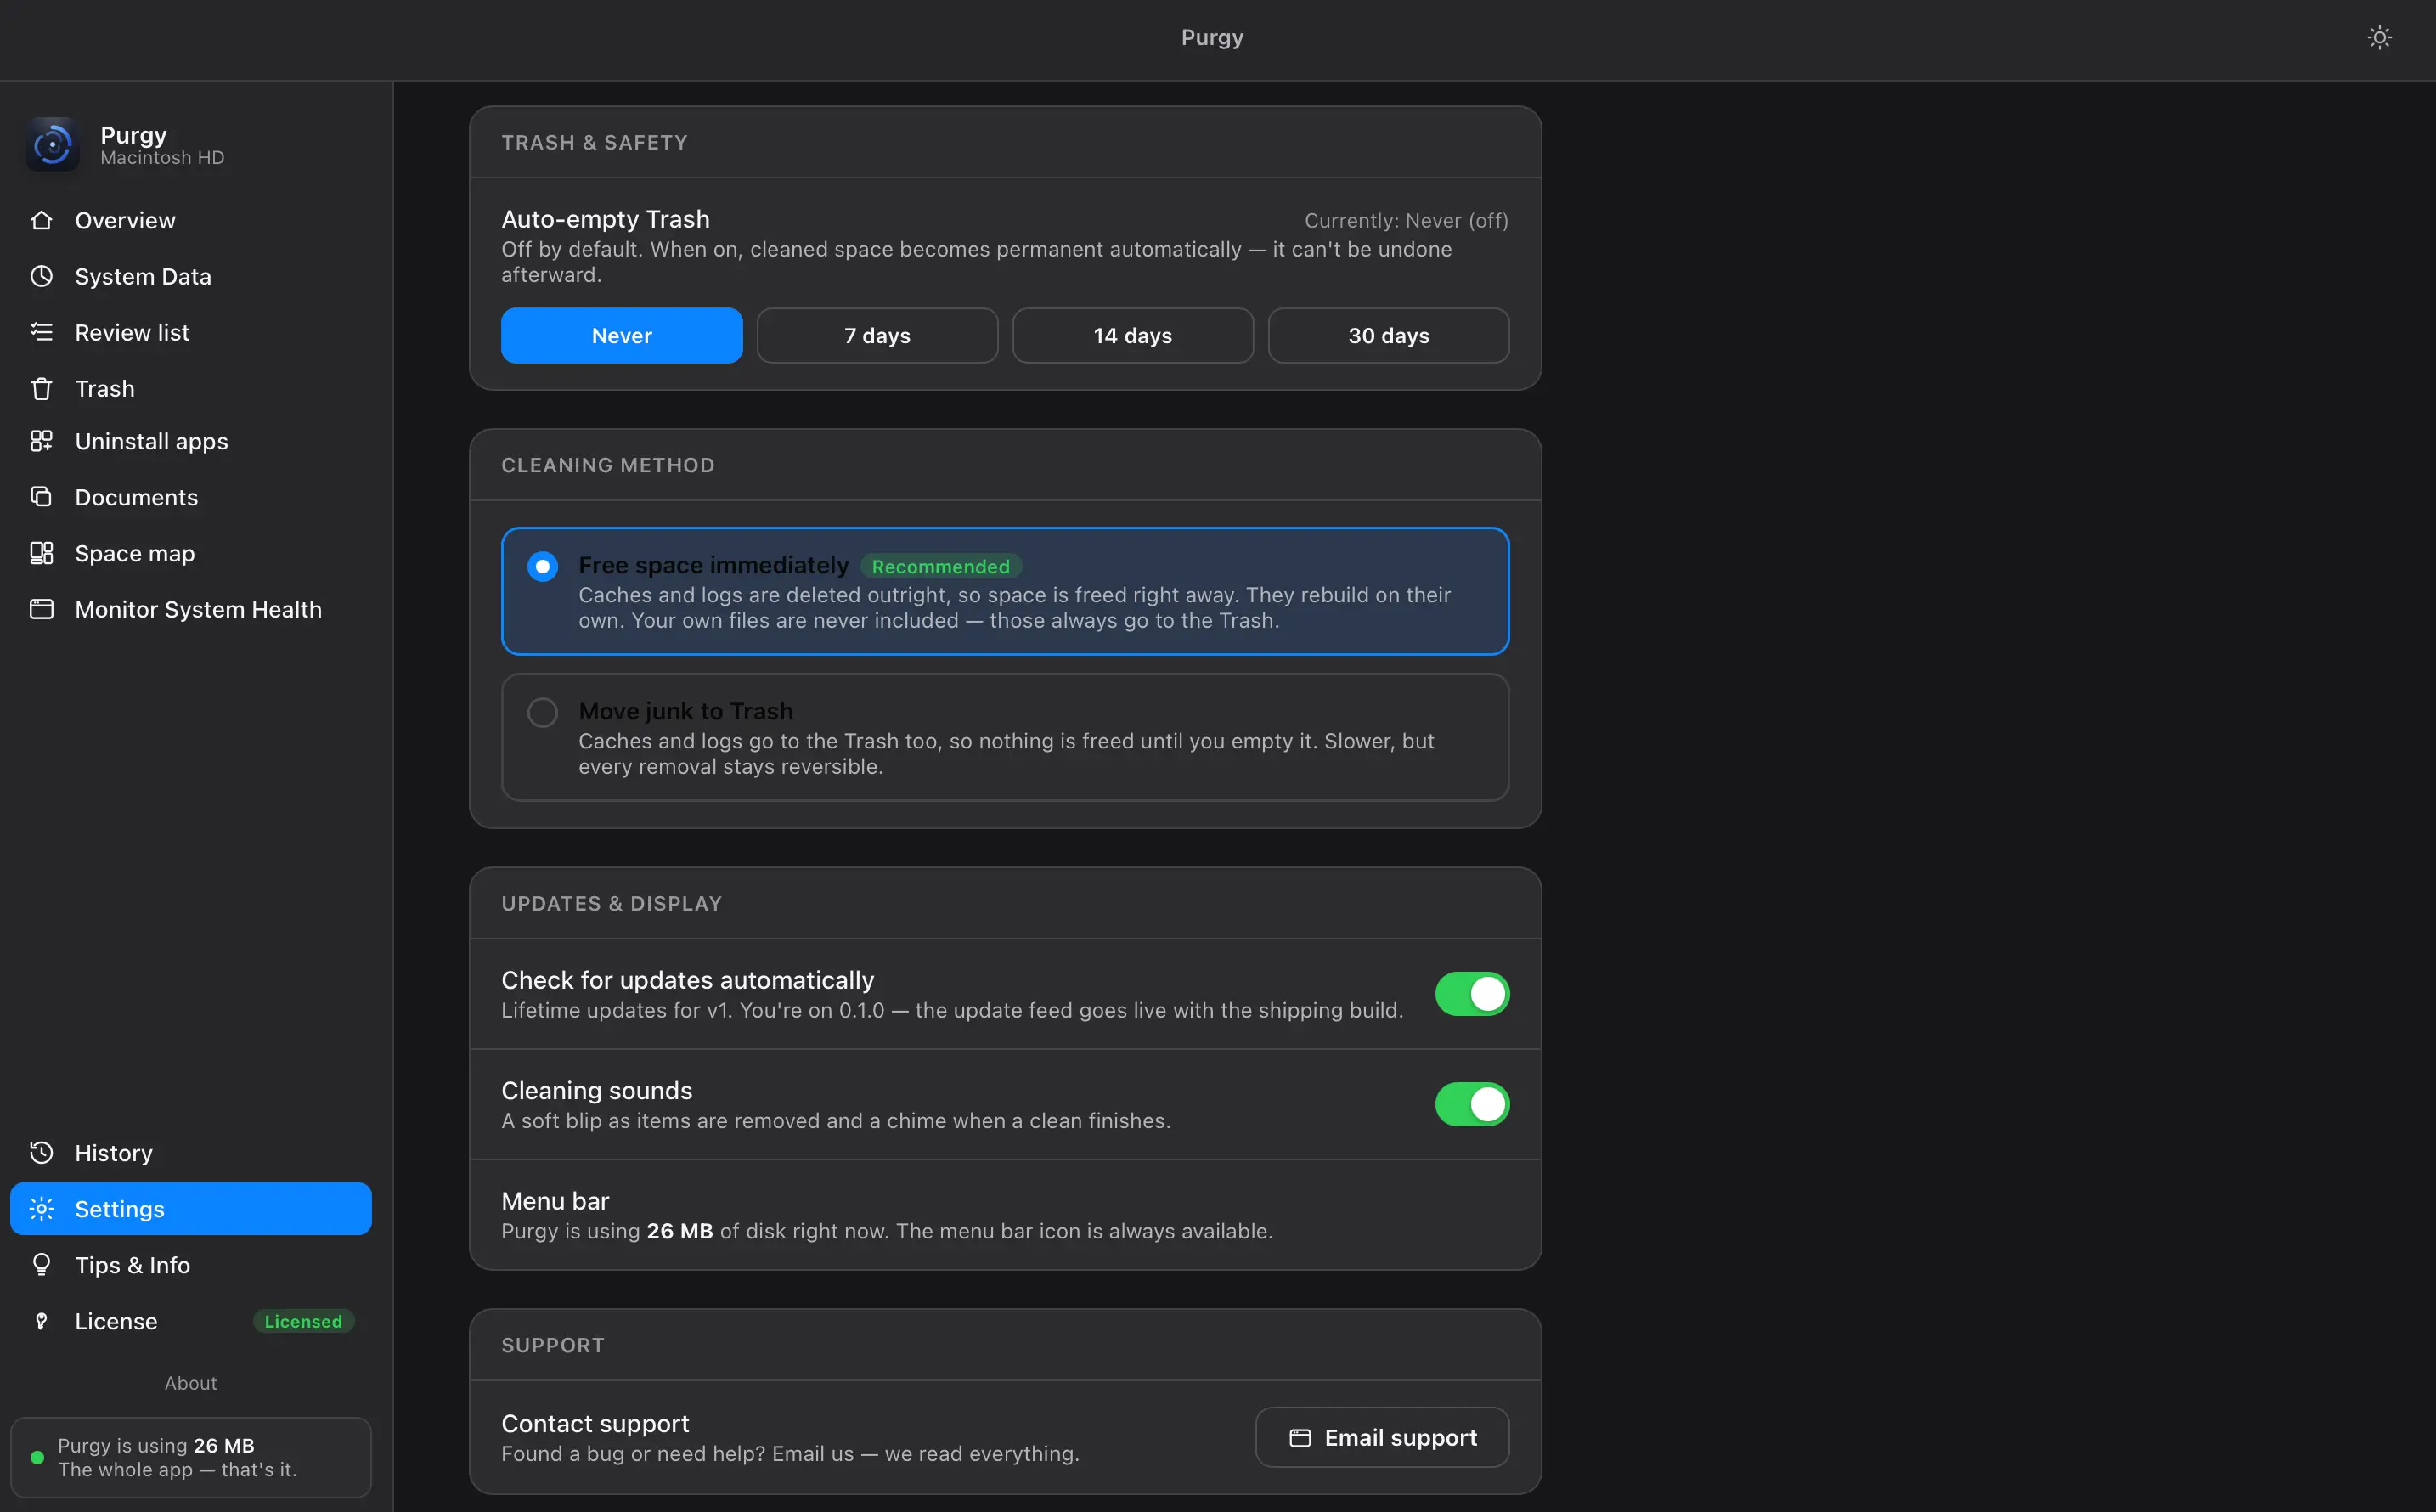2436x1512 pixels.
Task: Click the Recommended badge
Action: pos(941,567)
